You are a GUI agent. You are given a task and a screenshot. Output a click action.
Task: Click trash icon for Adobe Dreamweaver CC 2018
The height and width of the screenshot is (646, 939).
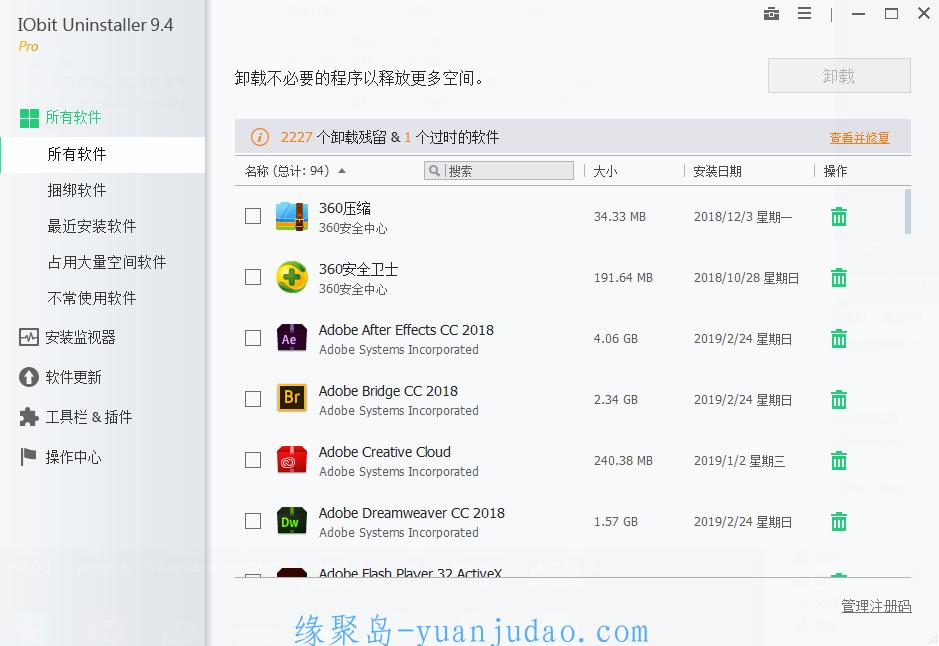tap(839, 522)
